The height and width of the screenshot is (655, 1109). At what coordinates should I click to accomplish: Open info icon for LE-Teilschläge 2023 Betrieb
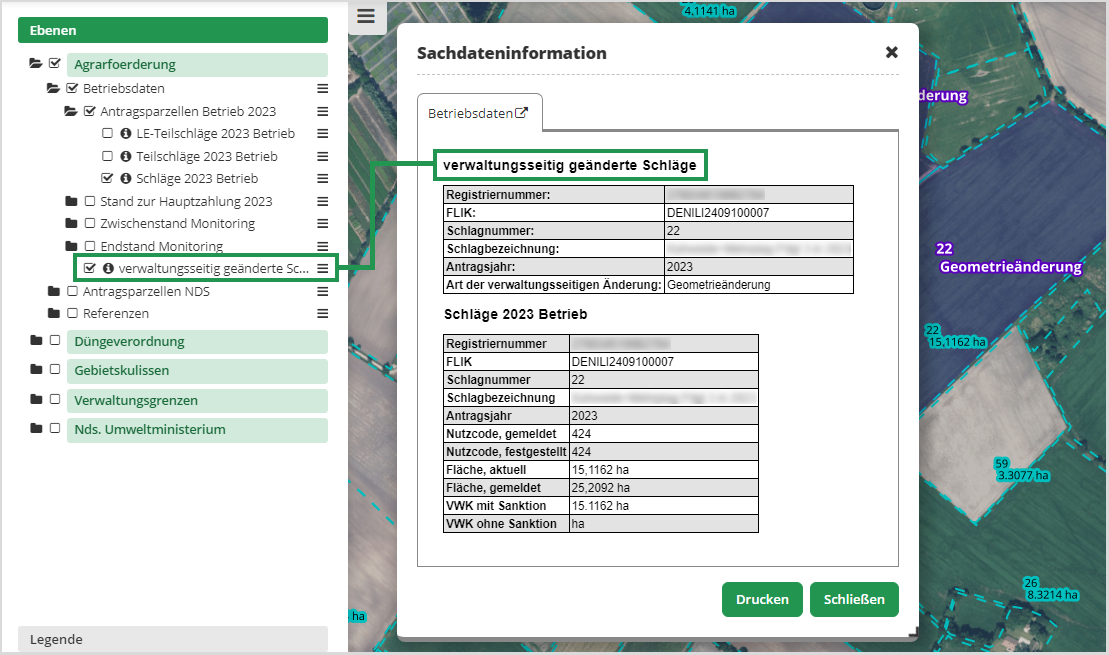click(x=125, y=134)
